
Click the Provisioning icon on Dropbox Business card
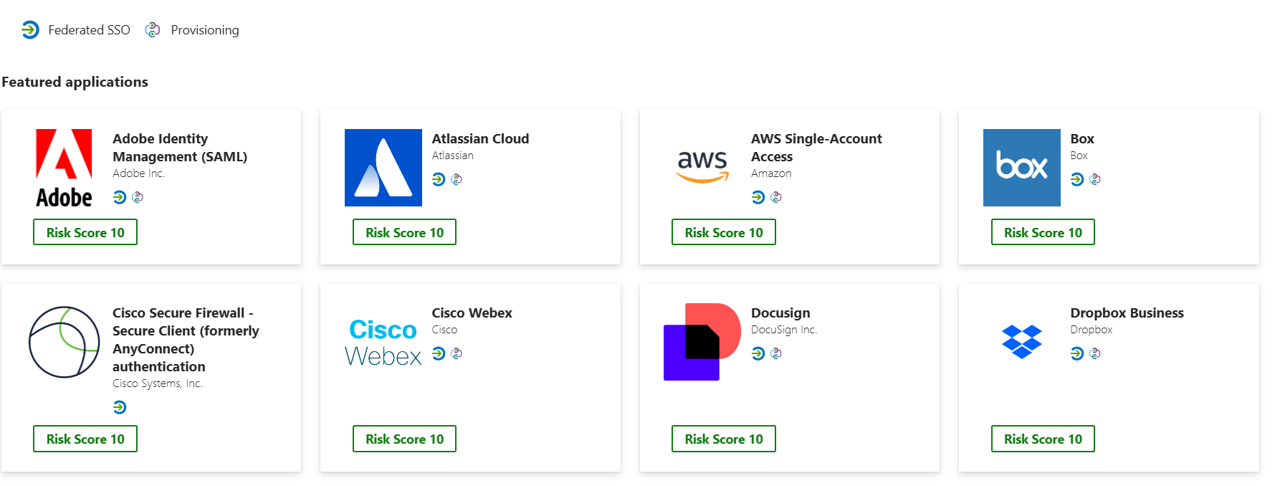pos(1095,353)
